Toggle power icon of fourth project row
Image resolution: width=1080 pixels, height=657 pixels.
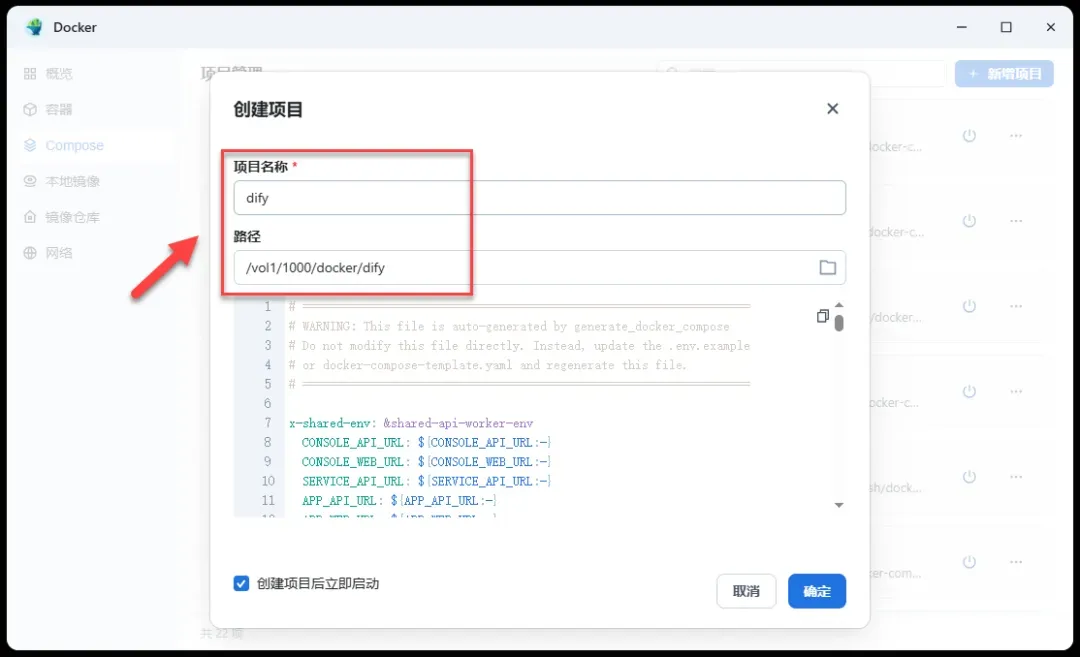pyautogui.click(x=969, y=392)
